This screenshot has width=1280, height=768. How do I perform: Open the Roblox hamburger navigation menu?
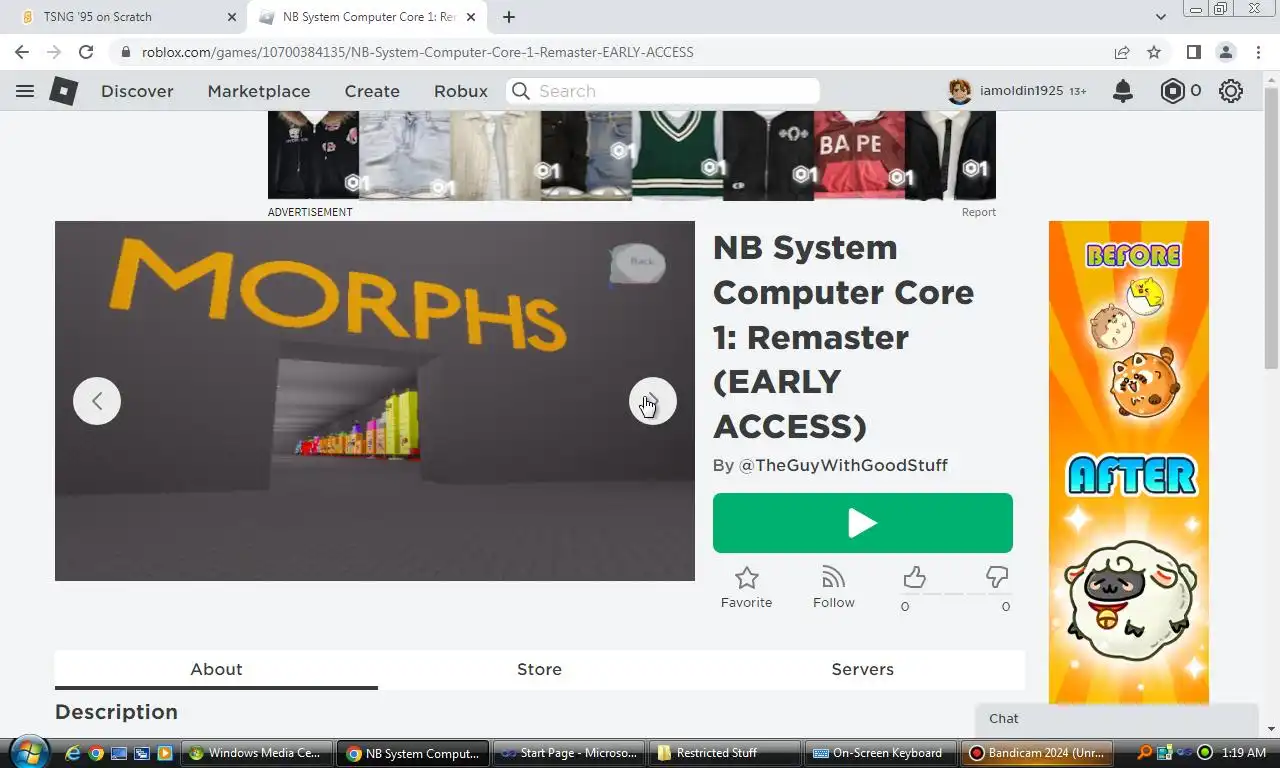pos(25,91)
